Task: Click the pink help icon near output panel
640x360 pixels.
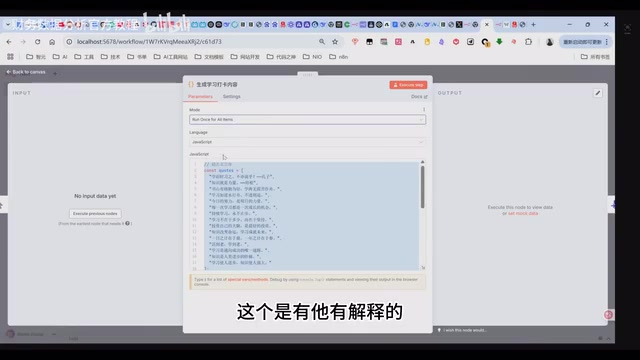Action: (x=609, y=314)
